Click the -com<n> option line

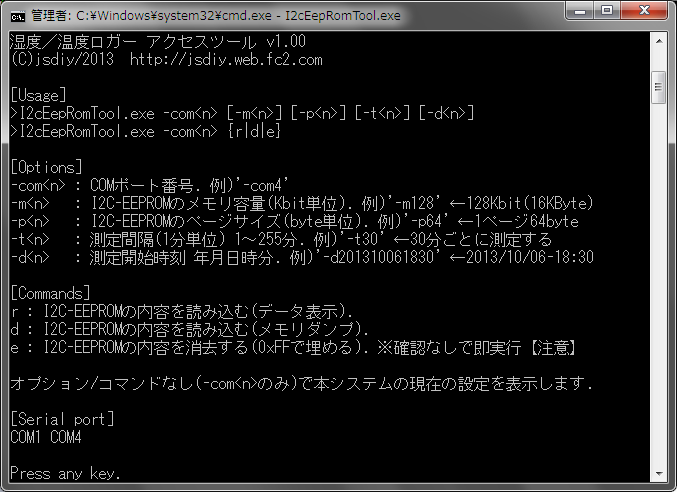tap(149, 186)
